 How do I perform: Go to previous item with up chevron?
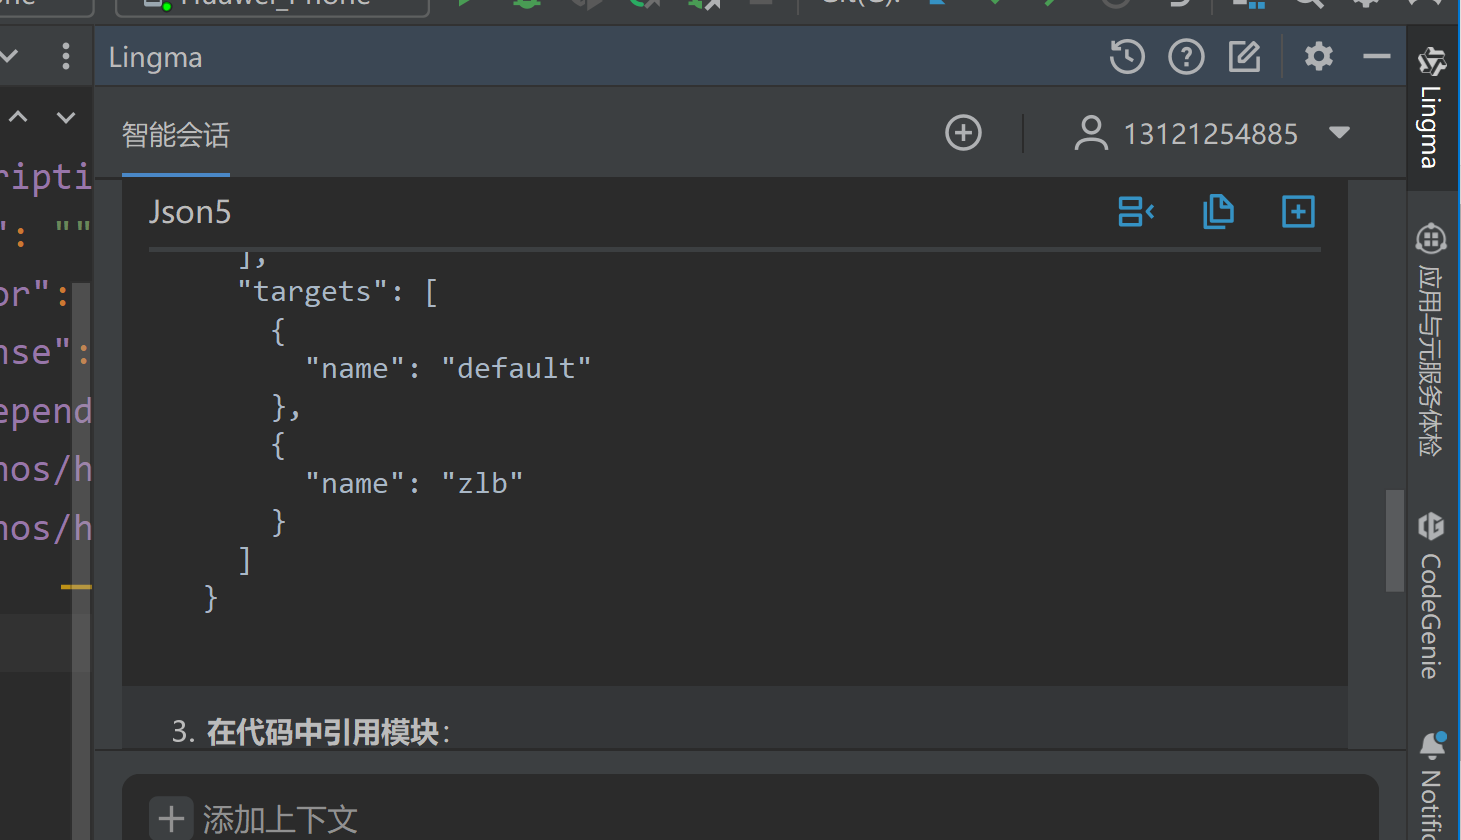[18, 118]
